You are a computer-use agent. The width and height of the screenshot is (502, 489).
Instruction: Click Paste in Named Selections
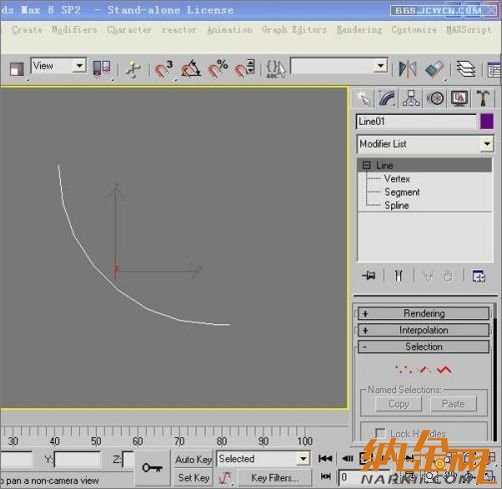(453, 404)
